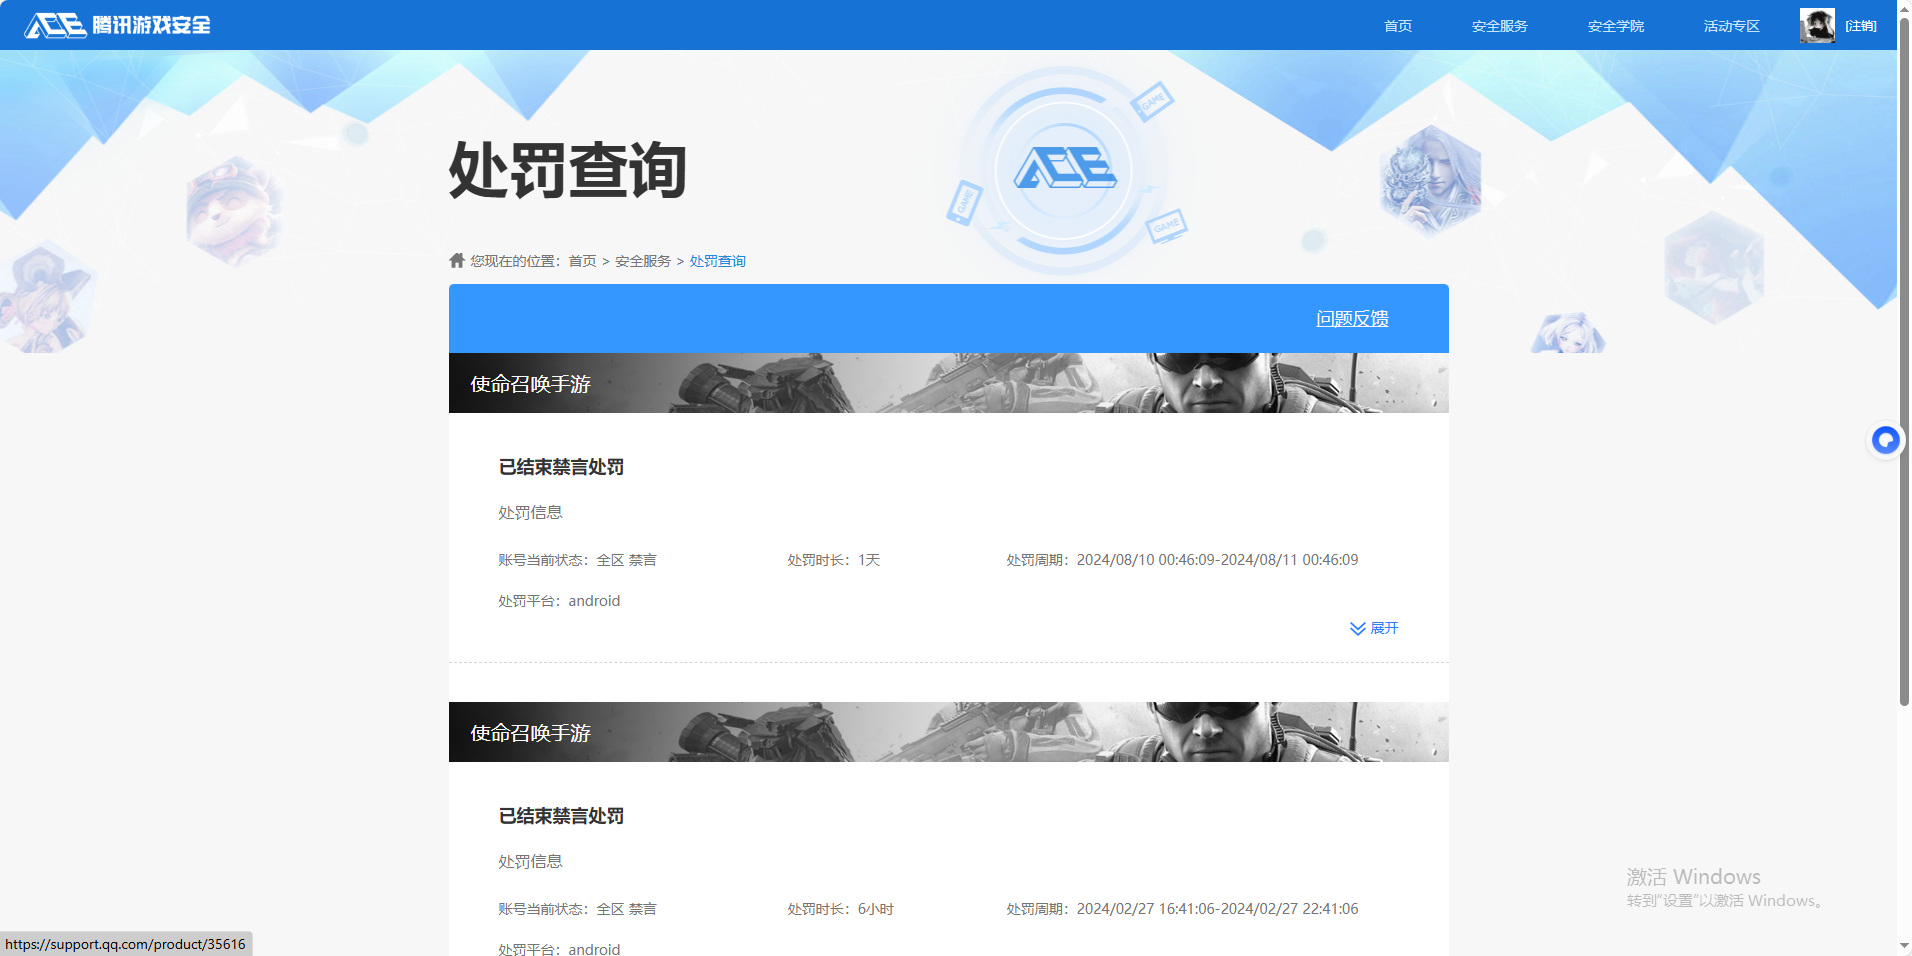Click the scrollbar down arrow
This screenshot has width=1912, height=956.
click(x=1903, y=946)
